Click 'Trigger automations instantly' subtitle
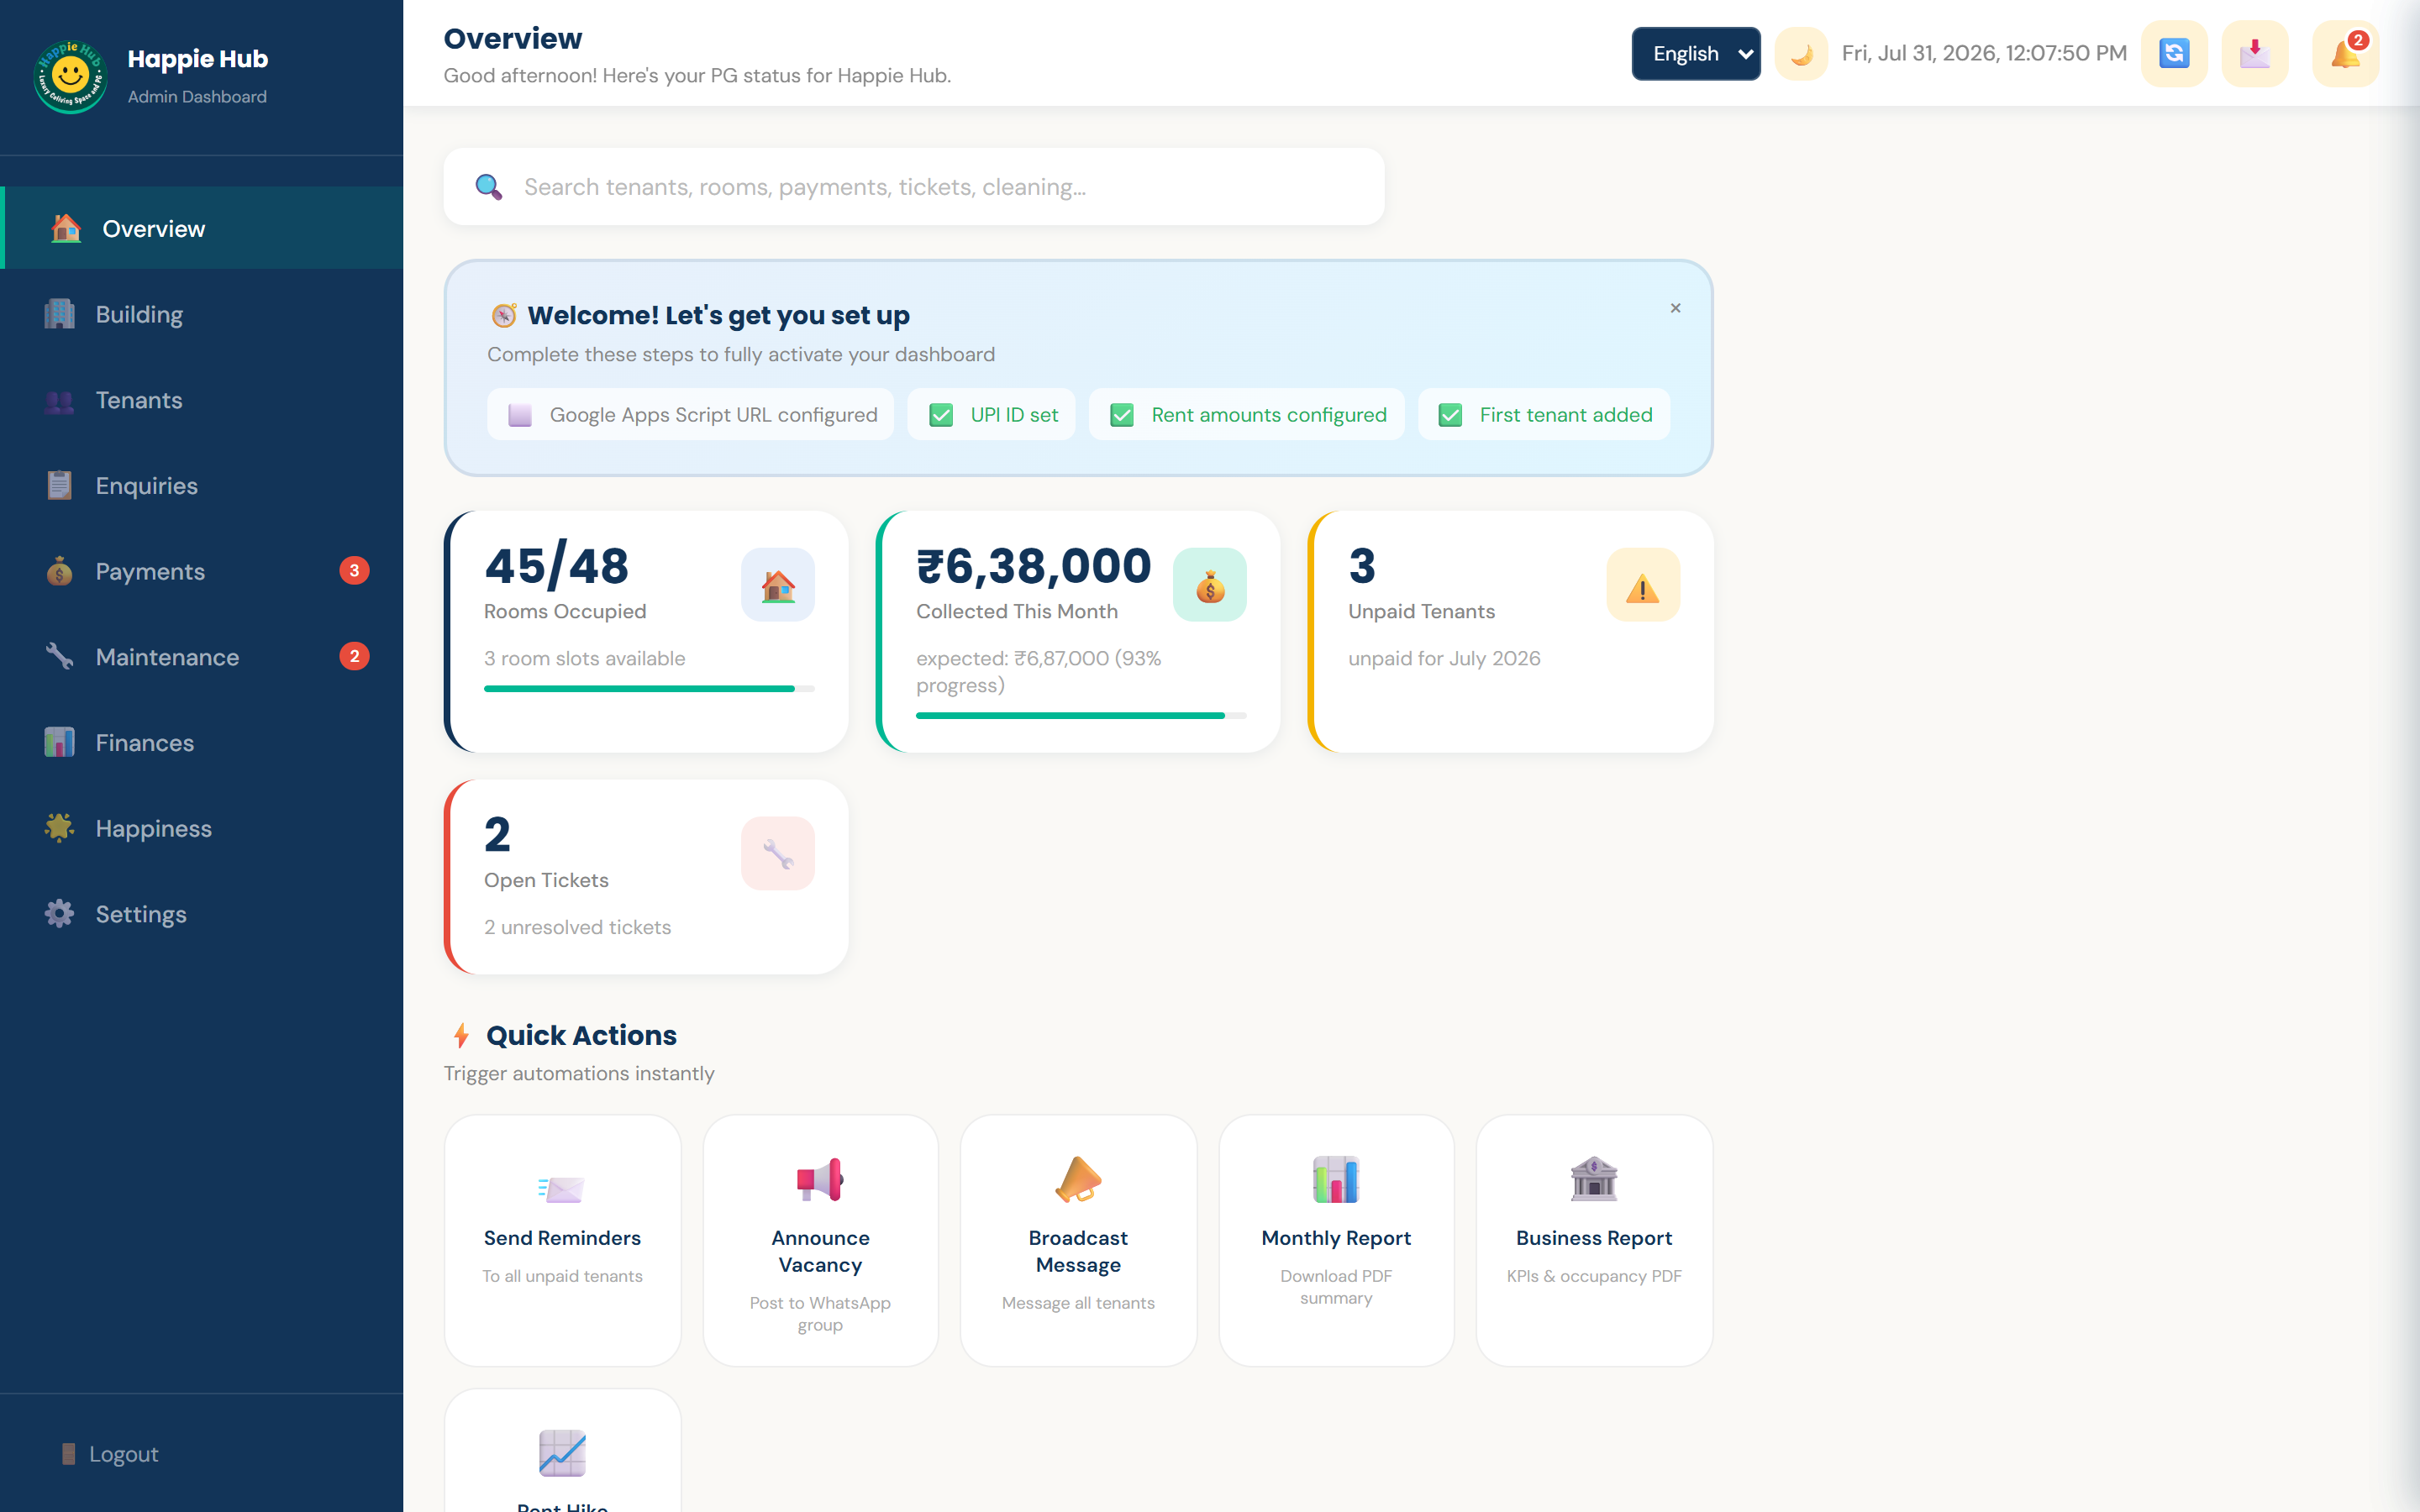 [x=579, y=1073]
